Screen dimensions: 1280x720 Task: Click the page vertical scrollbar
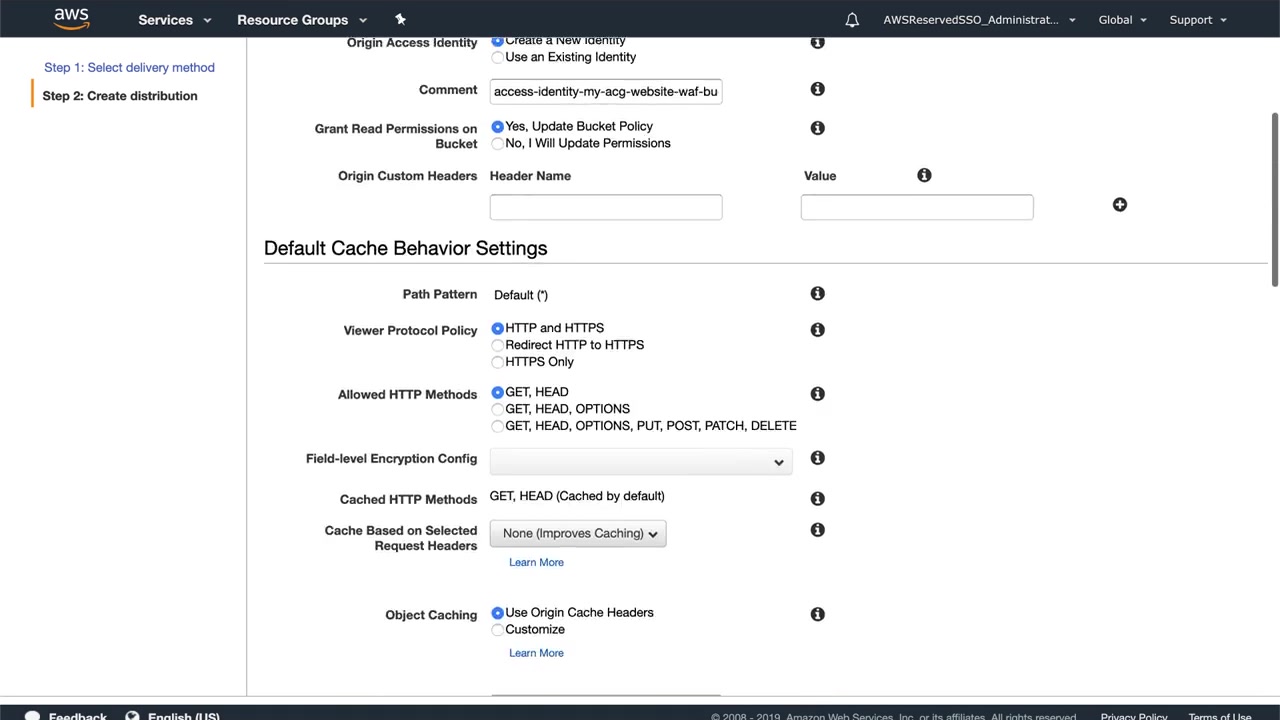pos(1274,200)
